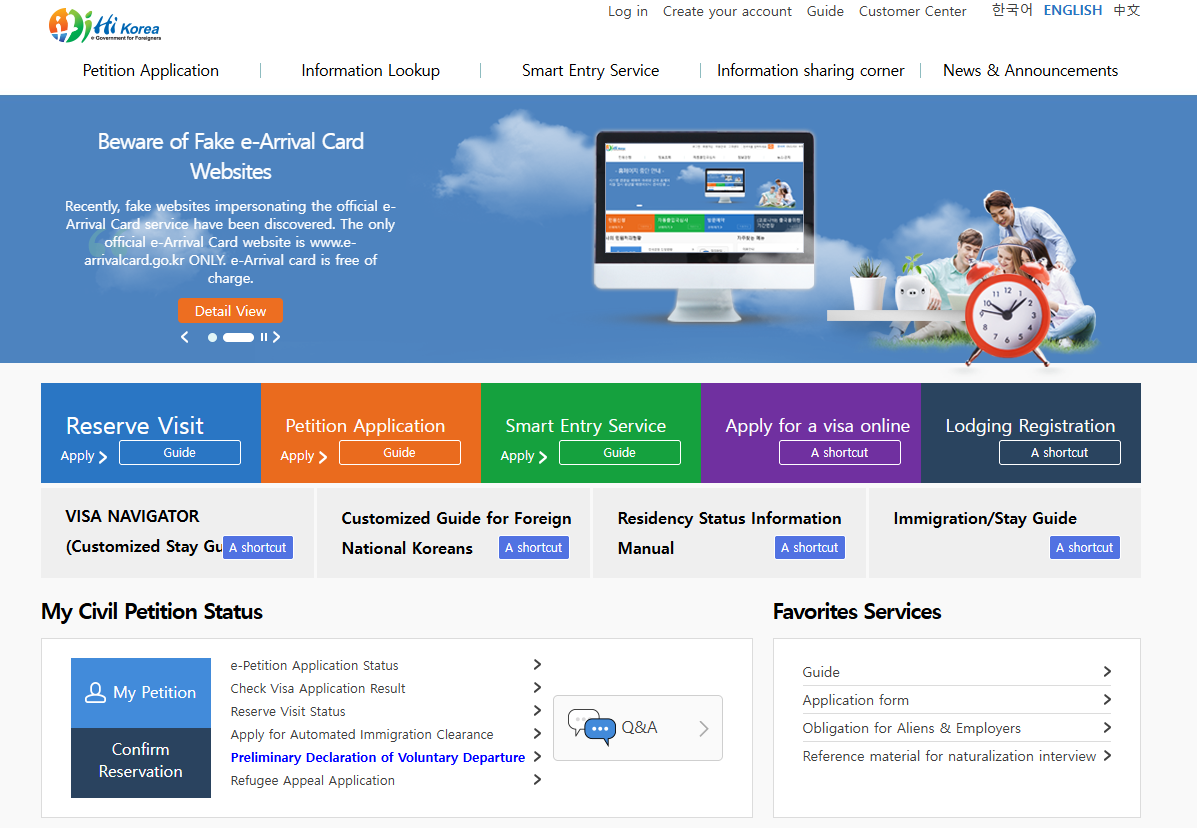Open News & Announcements menu
1197x828 pixels.
tap(1031, 70)
